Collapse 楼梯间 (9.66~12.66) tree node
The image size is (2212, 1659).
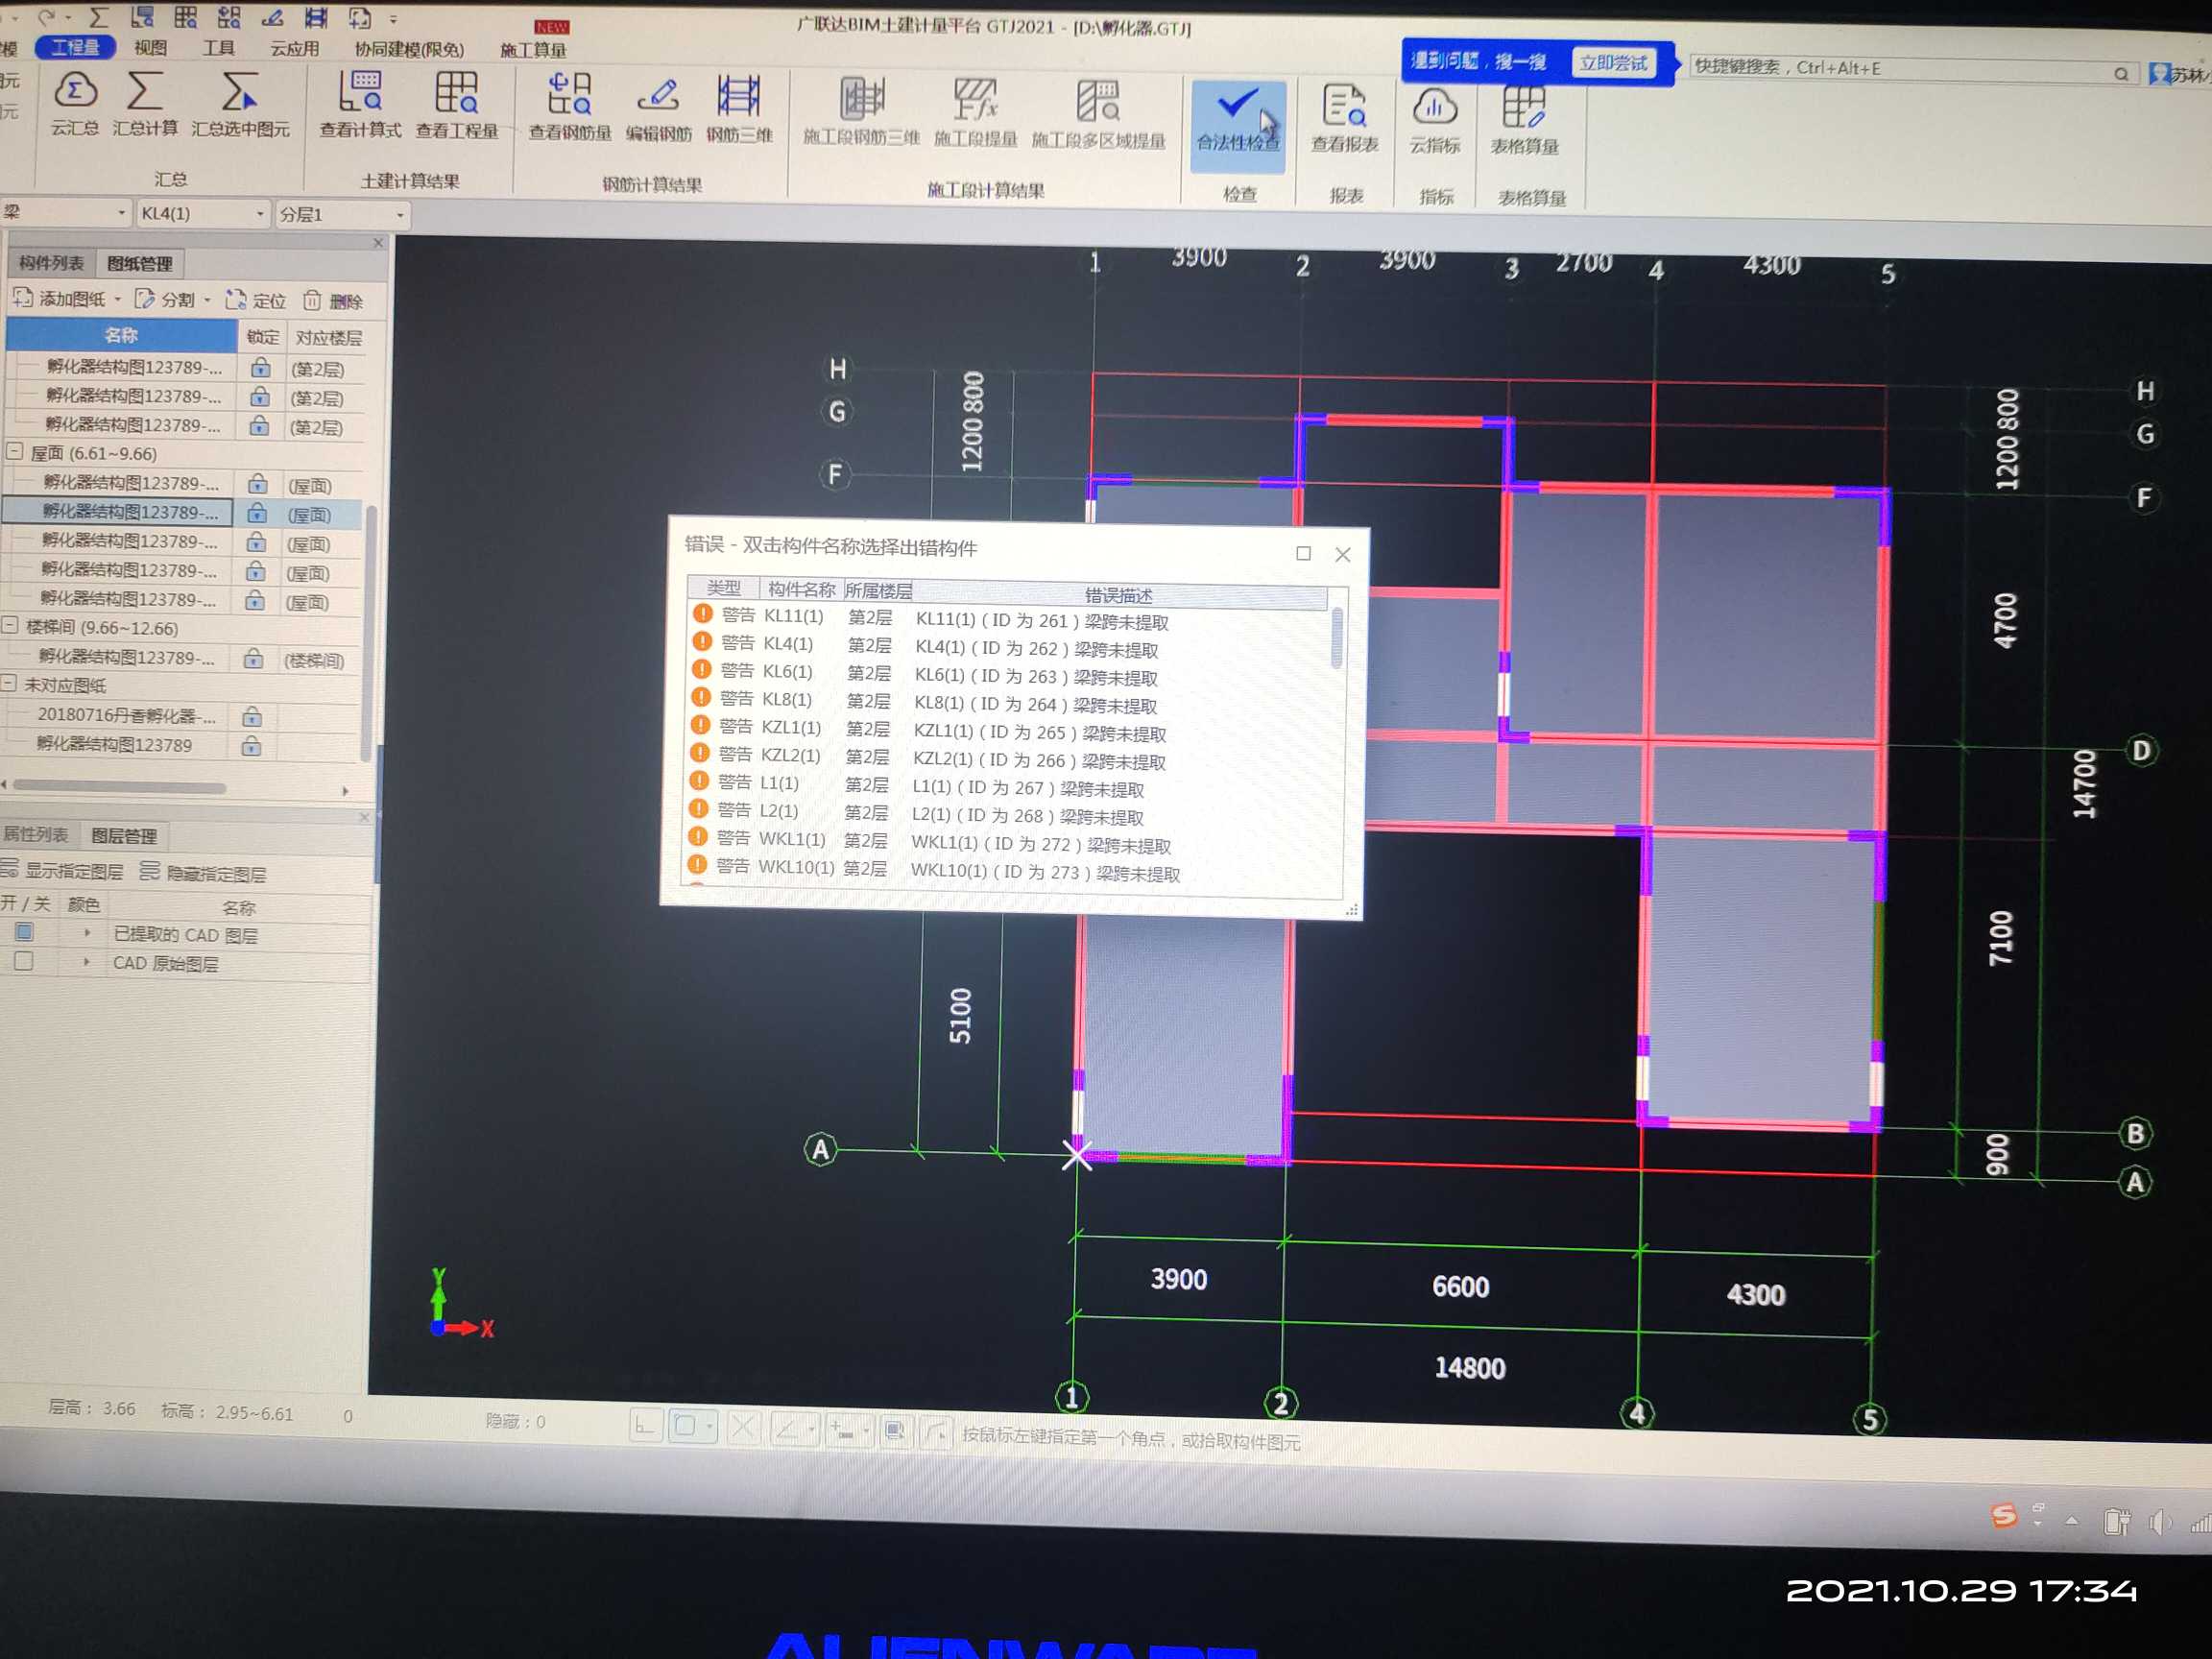(10, 626)
